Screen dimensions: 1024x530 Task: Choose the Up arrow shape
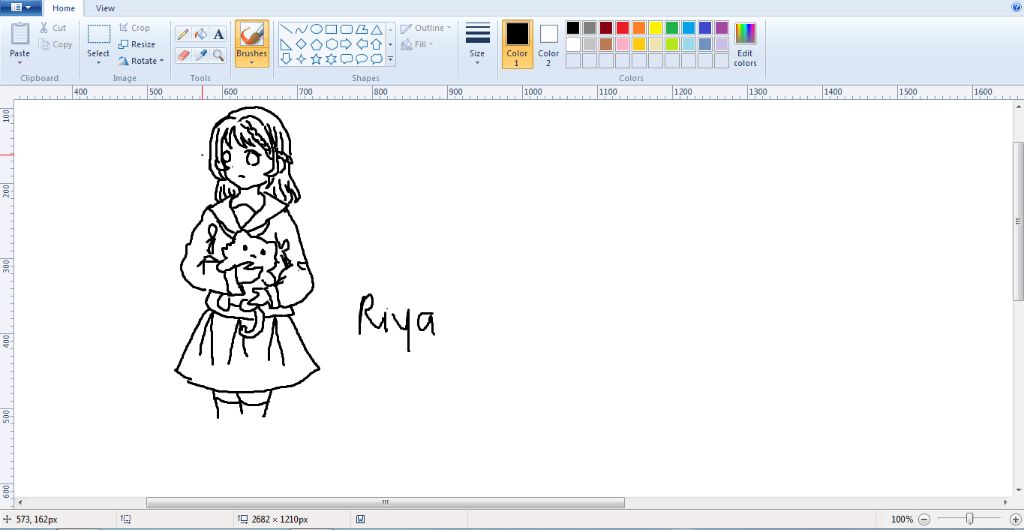[376, 44]
